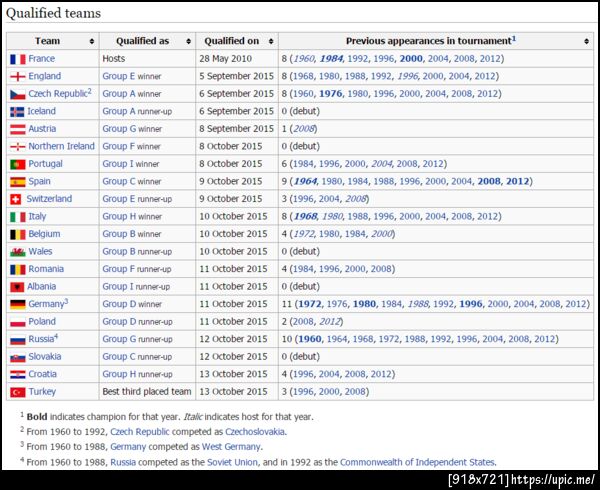Open West Germany link in footnote 3
Screen dimensions: 600x490
[231, 447]
